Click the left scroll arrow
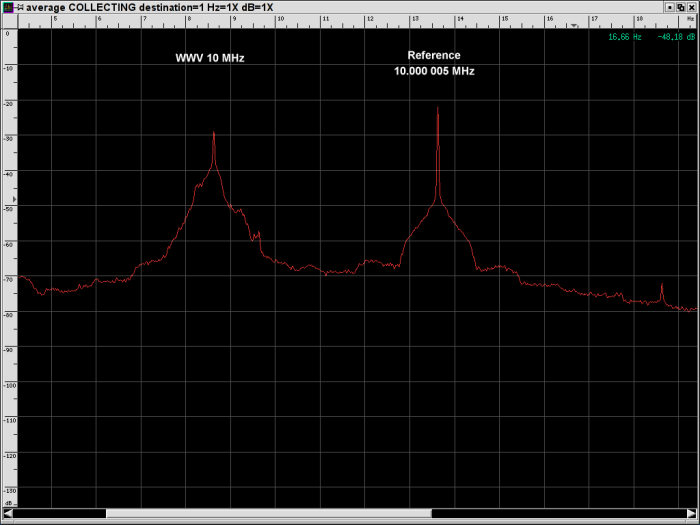 (x=8, y=513)
